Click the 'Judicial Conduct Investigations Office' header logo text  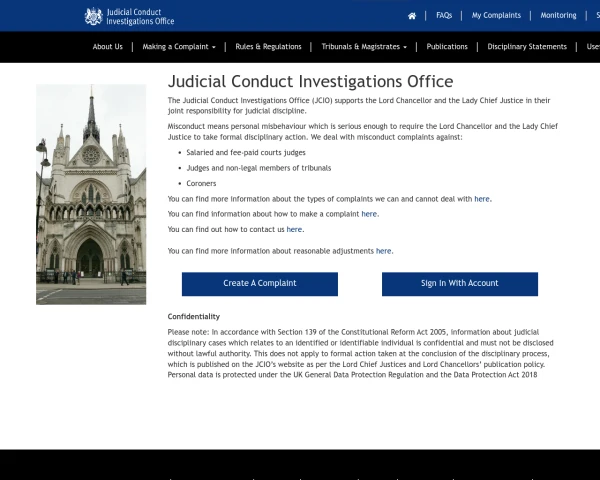coord(140,16)
